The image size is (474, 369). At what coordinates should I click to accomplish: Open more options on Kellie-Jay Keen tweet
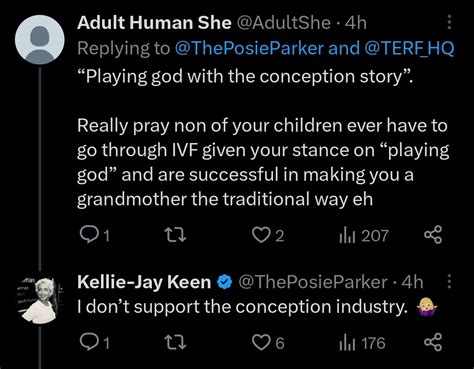click(x=449, y=281)
